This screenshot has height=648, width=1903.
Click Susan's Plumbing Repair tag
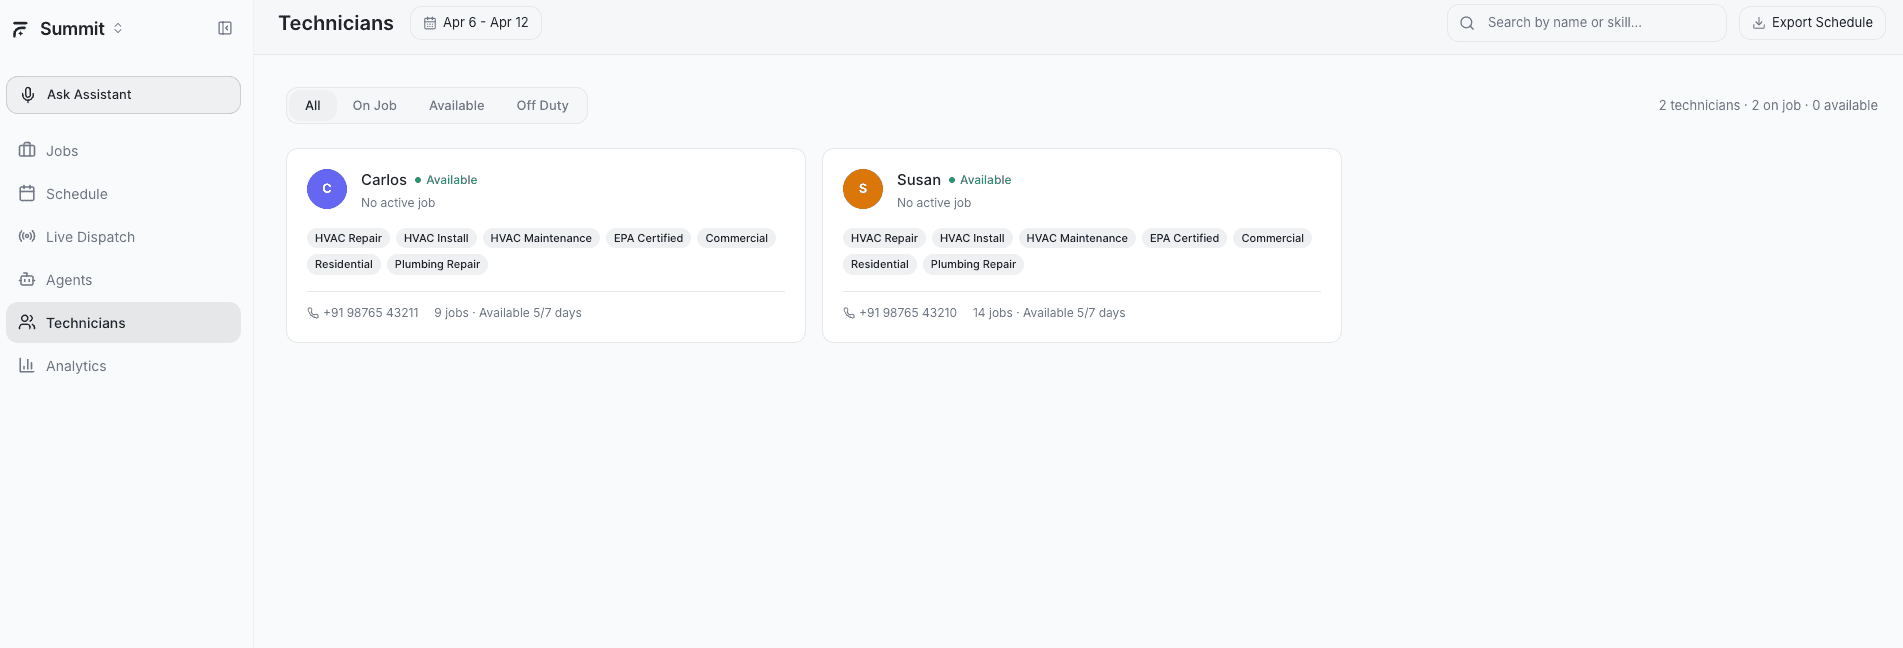point(973,264)
